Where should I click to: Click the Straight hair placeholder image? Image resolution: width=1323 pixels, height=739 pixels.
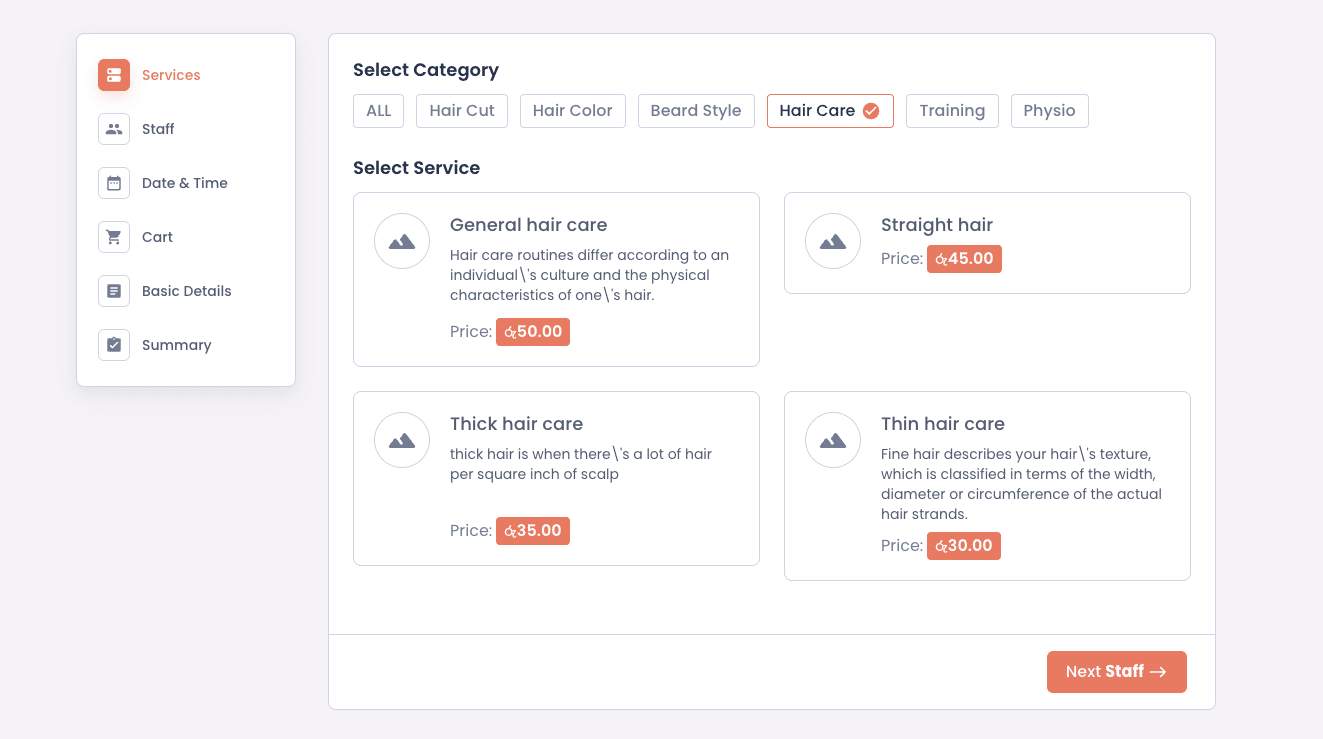pos(833,241)
